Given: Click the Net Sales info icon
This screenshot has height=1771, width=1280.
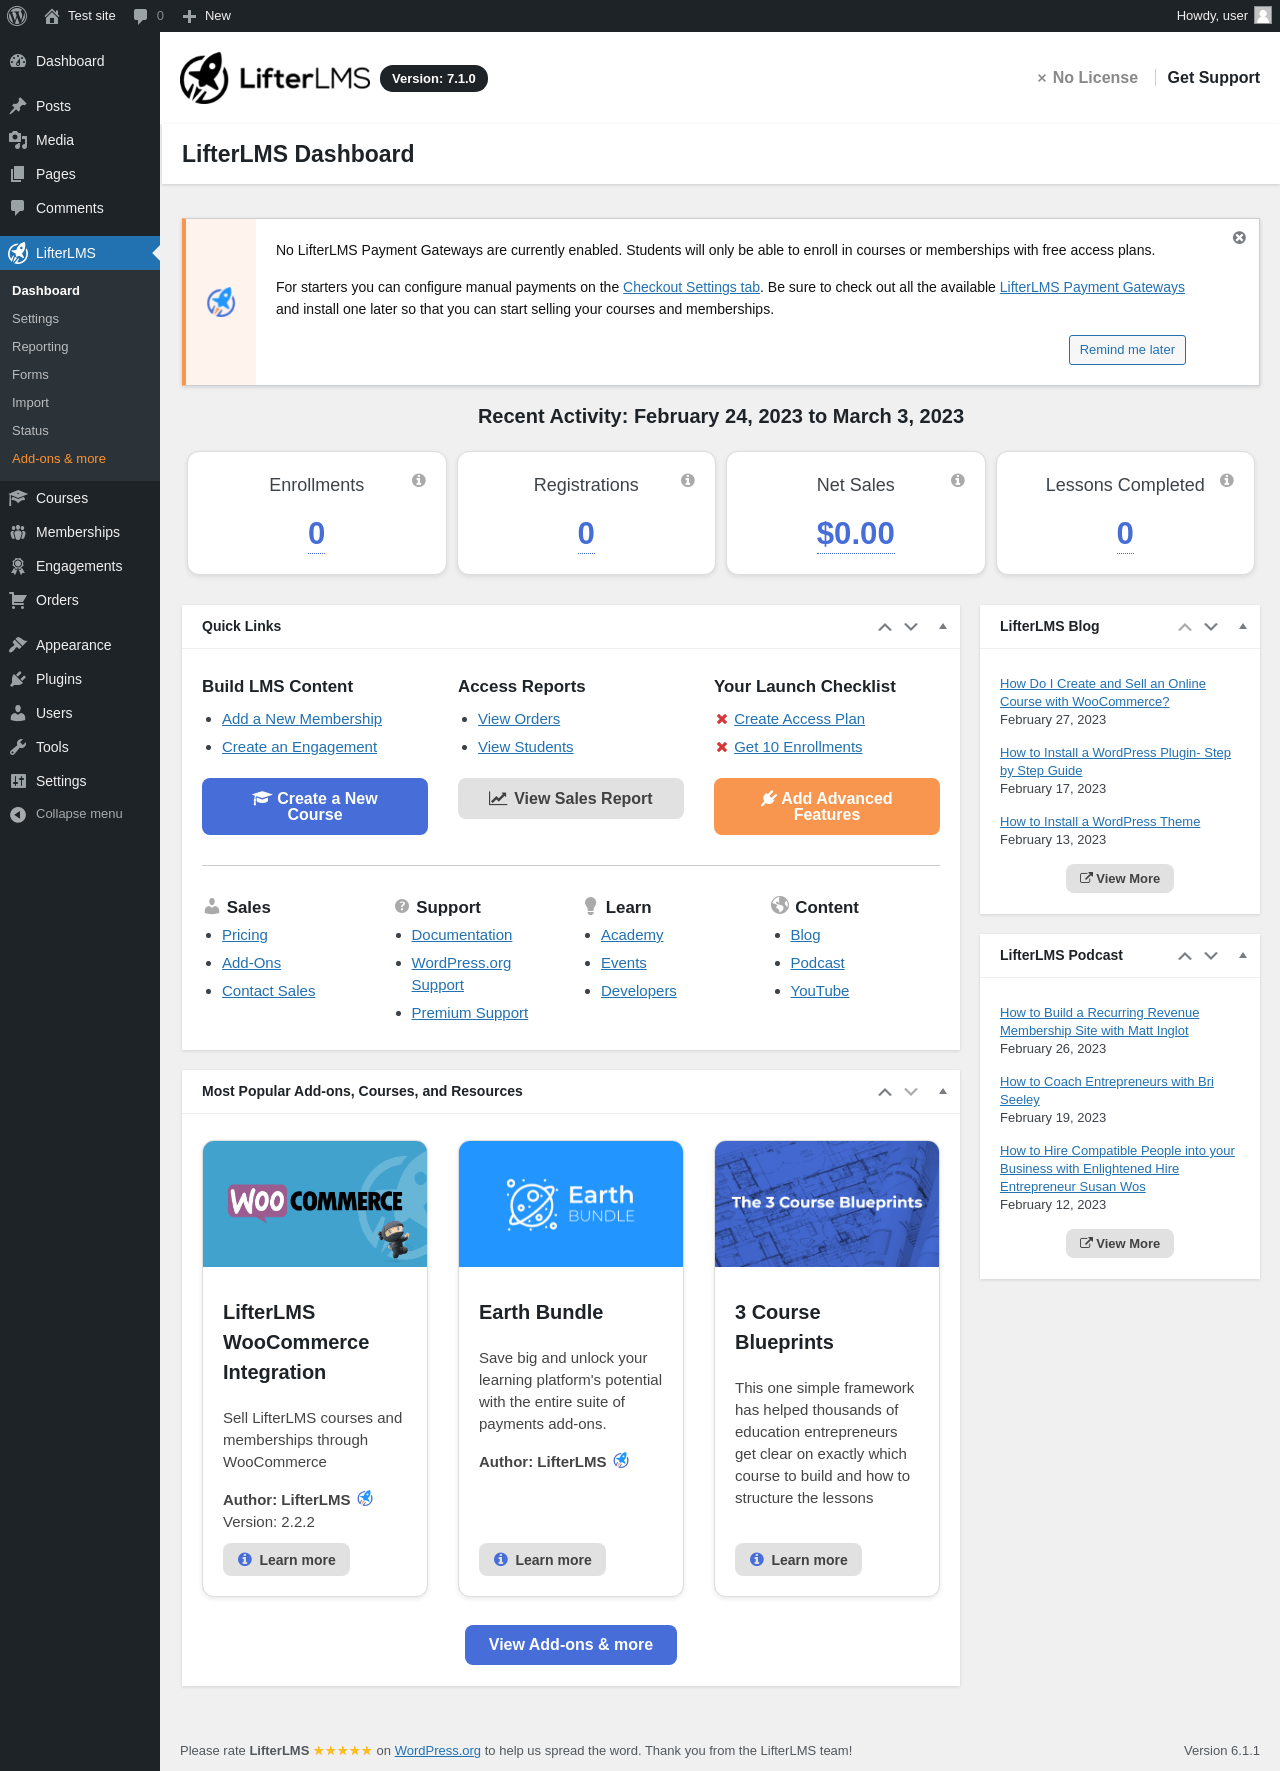Looking at the screenshot, I should point(958,481).
